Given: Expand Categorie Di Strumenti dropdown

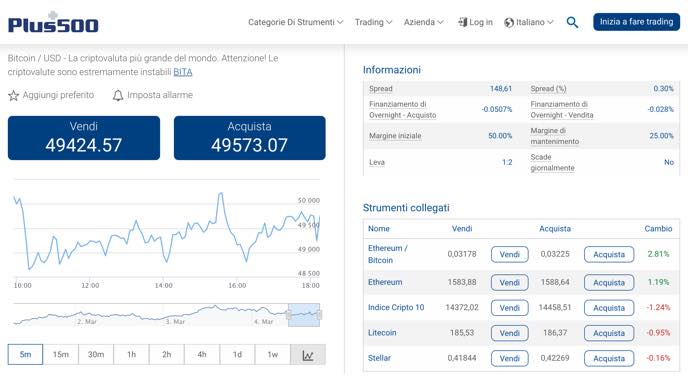Looking at the screenshot, I should point(295,22).
